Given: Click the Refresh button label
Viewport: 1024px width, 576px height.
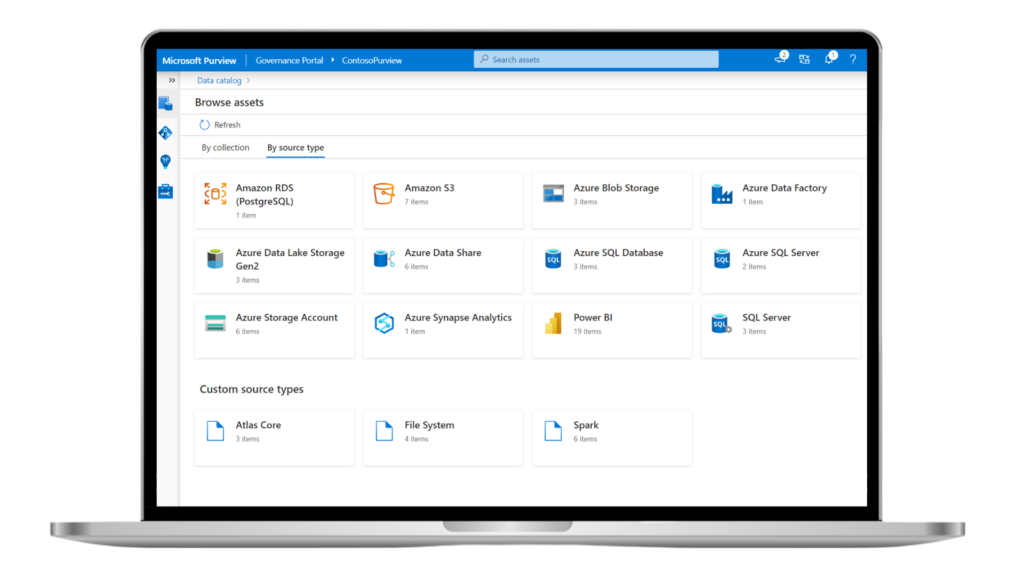Looking at the screenshot, I should [227, 125].
